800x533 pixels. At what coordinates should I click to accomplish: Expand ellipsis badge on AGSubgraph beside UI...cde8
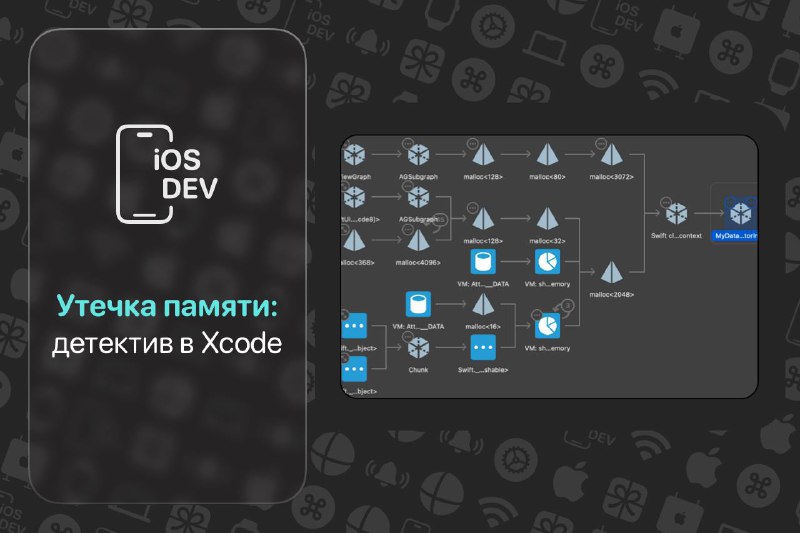point(408,186)
